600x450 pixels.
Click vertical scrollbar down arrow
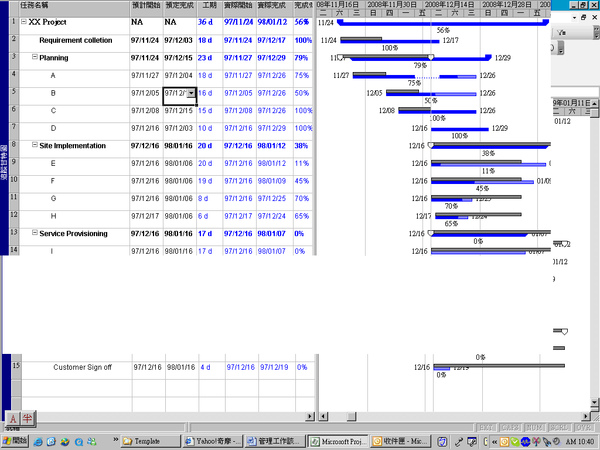(594, 402)
